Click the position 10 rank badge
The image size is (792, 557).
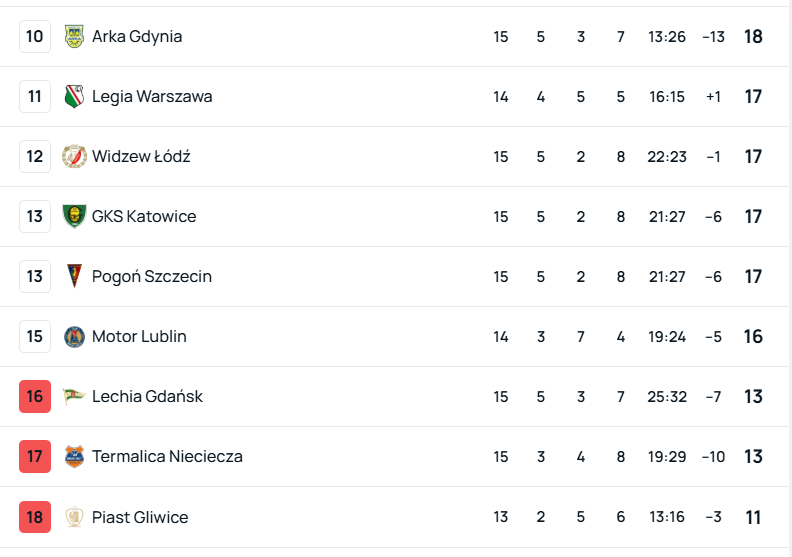(x=35, y=37)
